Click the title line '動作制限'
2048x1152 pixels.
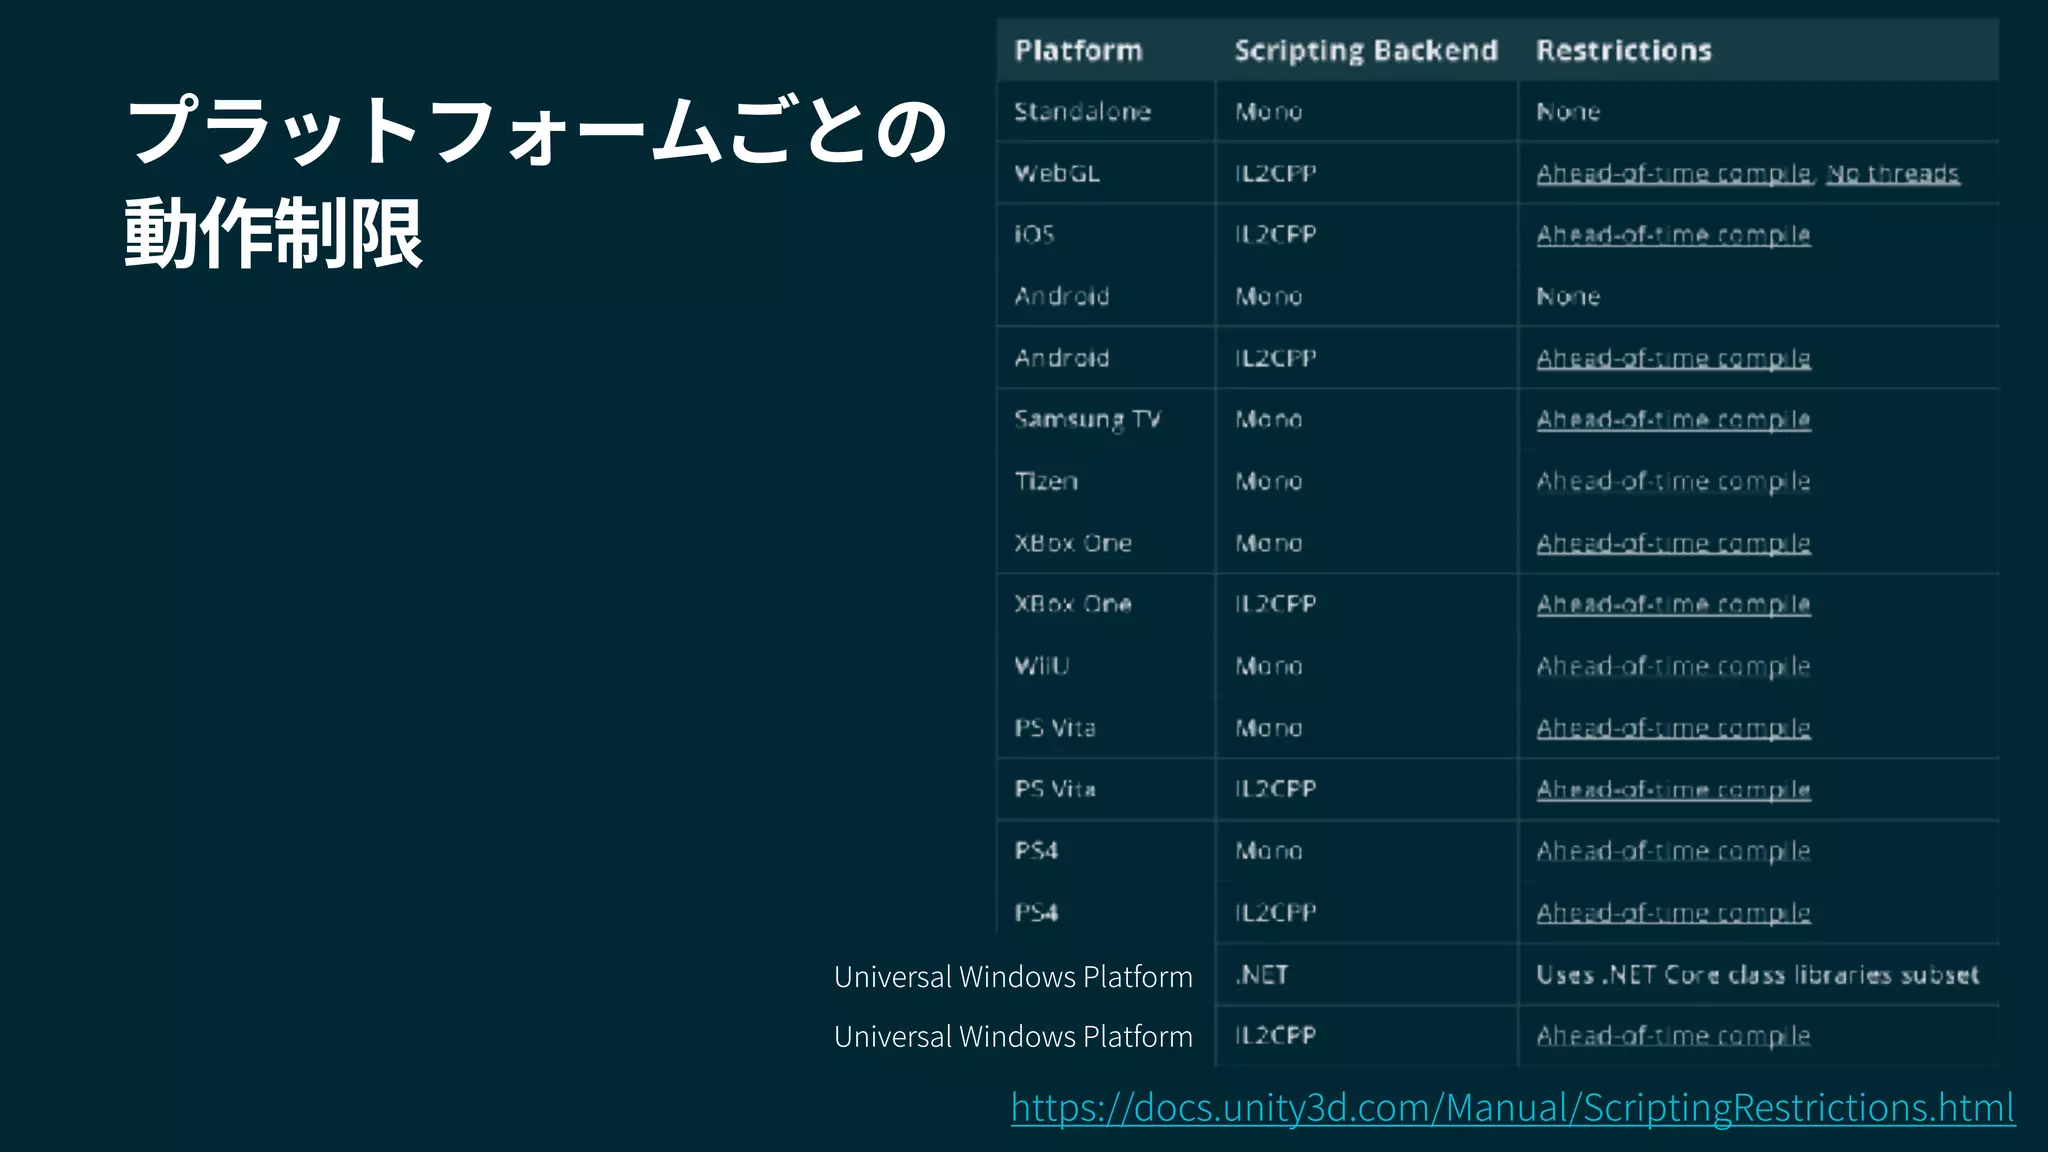pos(274,233)
